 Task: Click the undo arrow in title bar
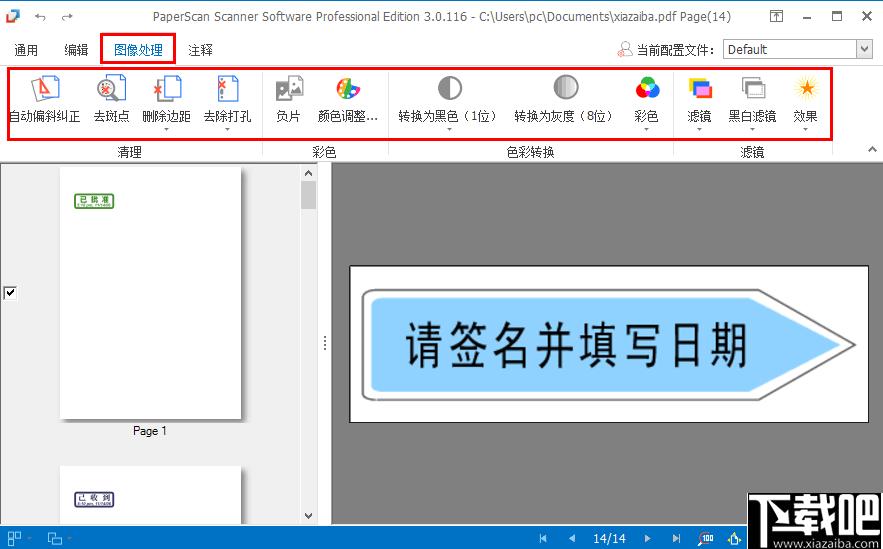[40, 17]
